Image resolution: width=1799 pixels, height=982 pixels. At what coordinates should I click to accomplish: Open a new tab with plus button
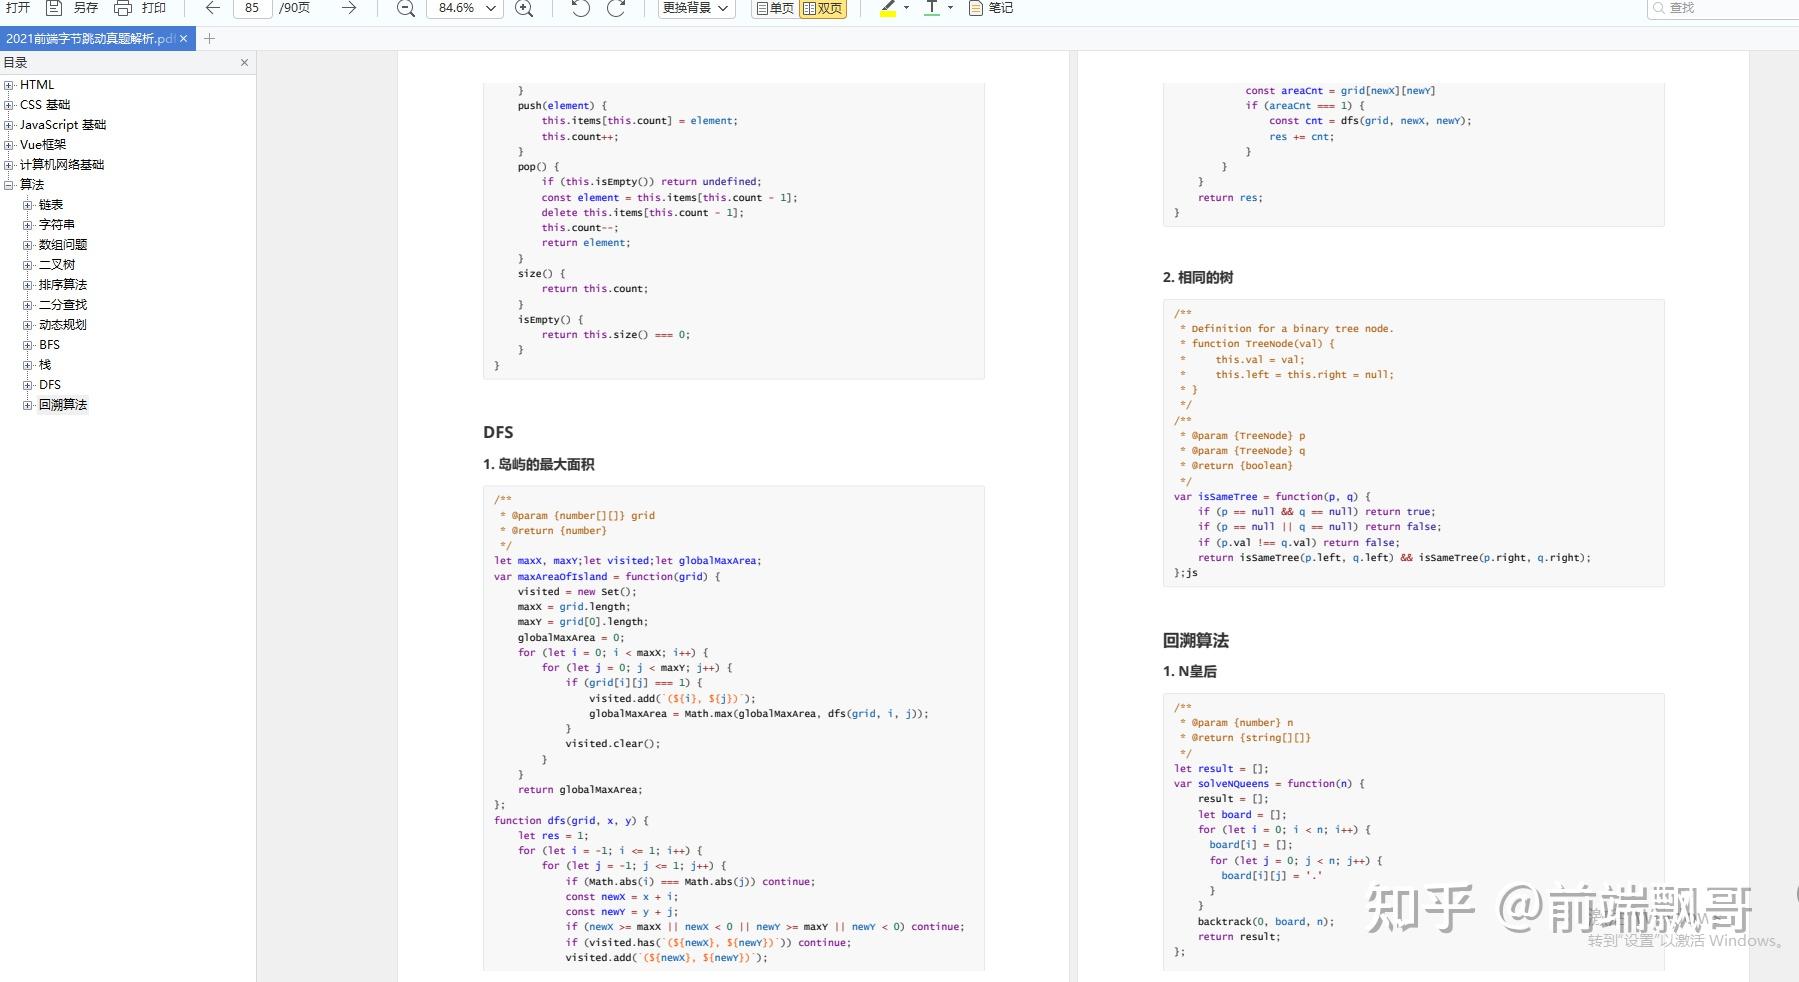point(209,39)
